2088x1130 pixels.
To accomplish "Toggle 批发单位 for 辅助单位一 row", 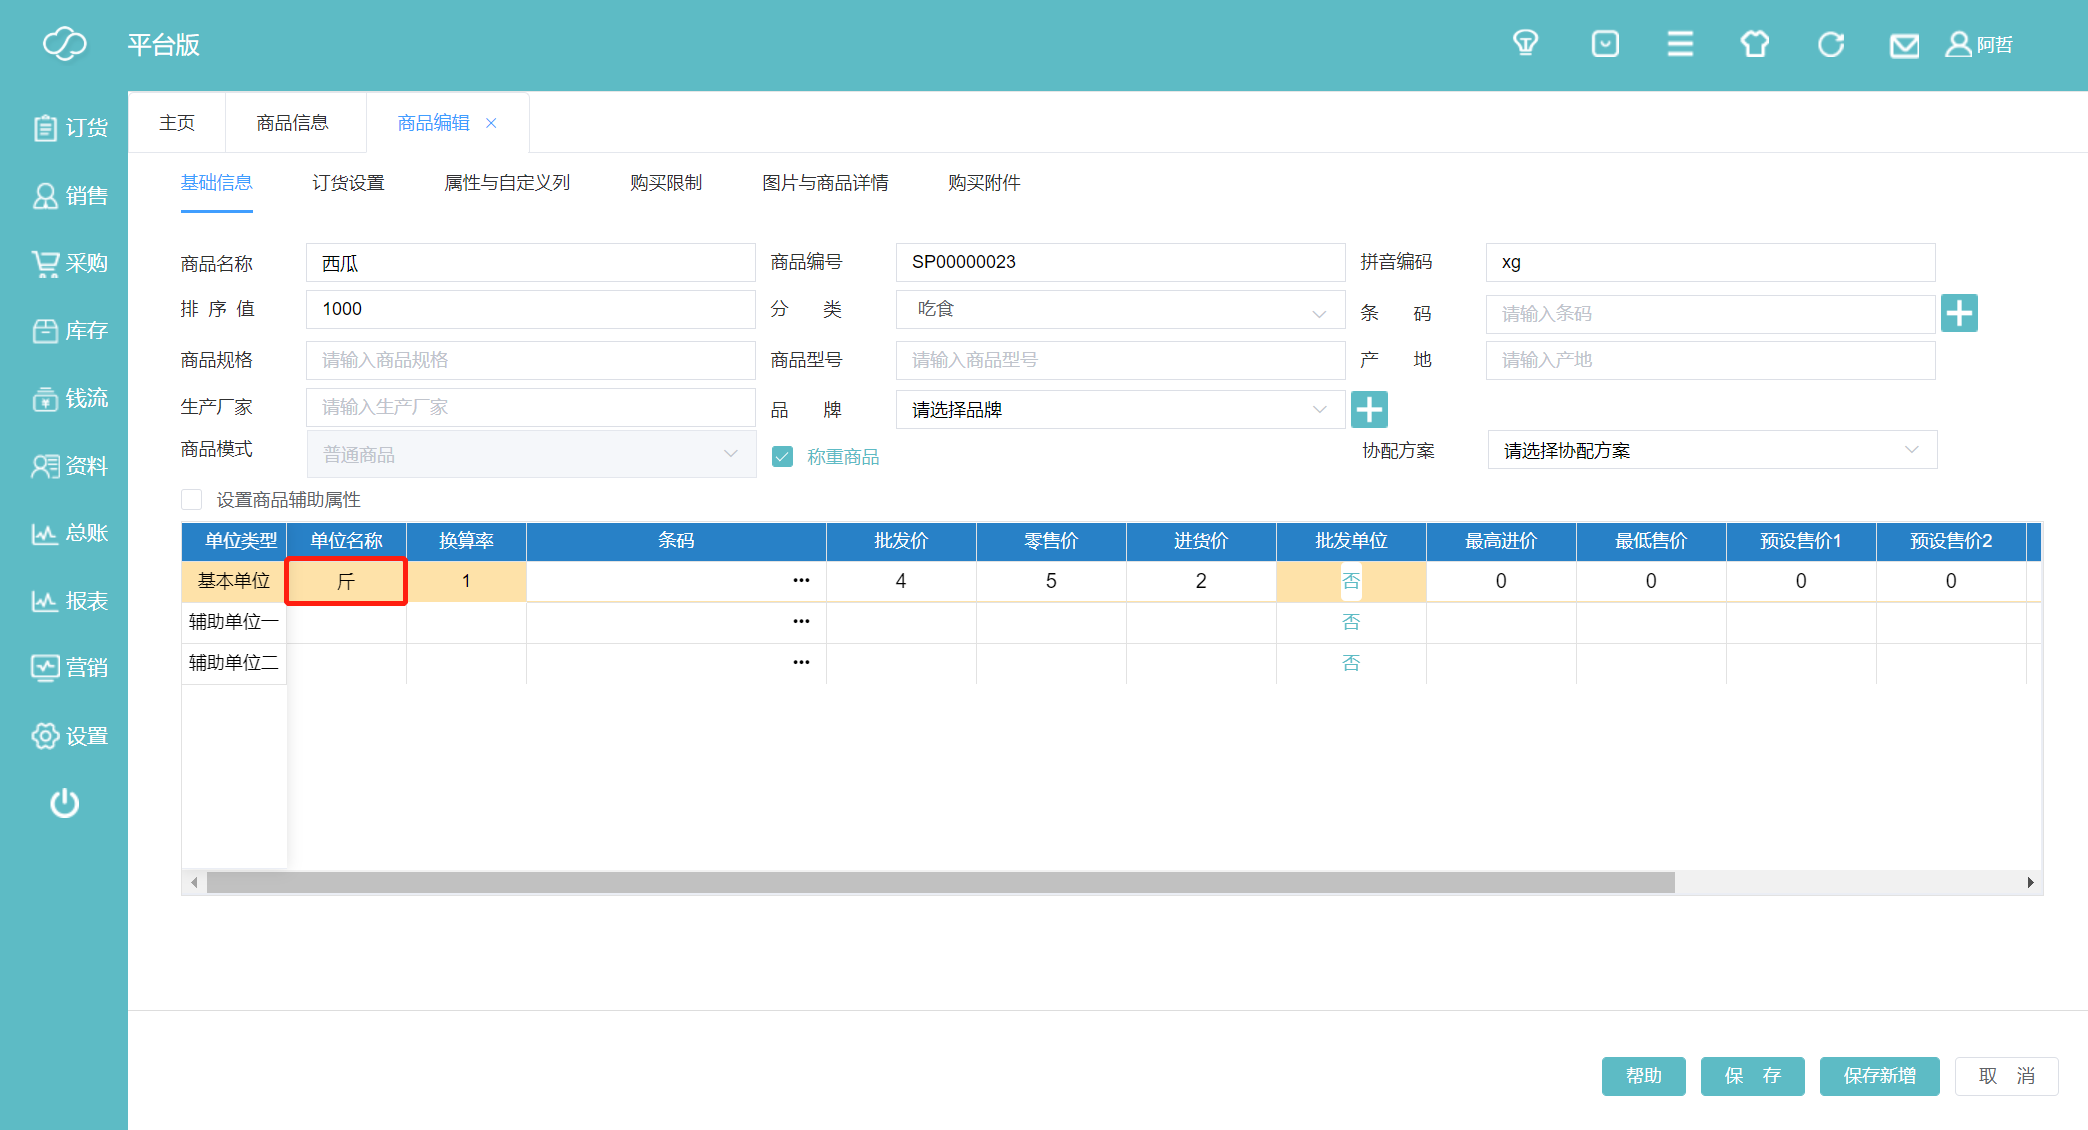I will point(1350,622).
